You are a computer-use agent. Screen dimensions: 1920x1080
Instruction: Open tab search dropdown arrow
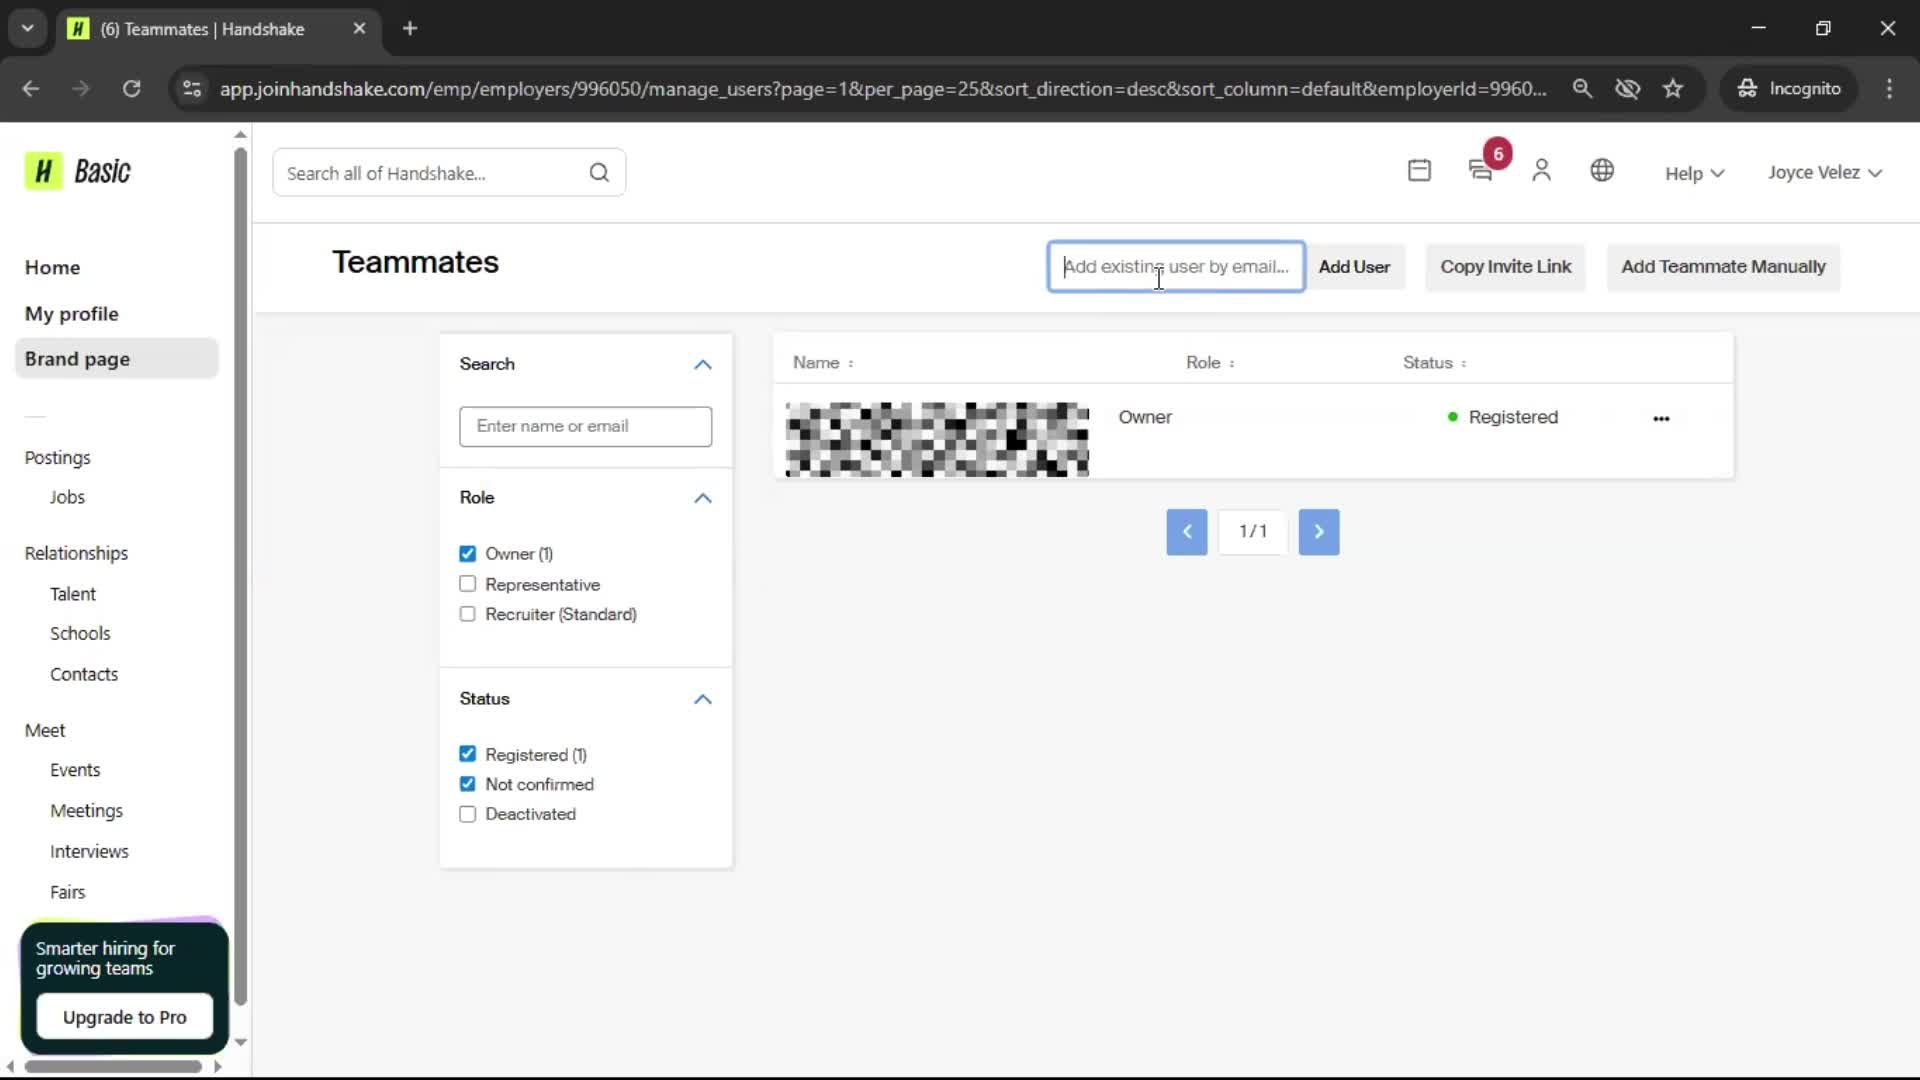pyautogui.click(x=28, y=29)
